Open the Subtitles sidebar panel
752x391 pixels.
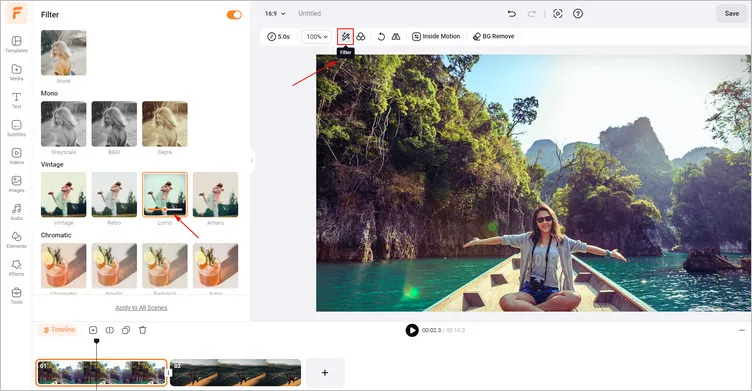(x=16, y=128)
